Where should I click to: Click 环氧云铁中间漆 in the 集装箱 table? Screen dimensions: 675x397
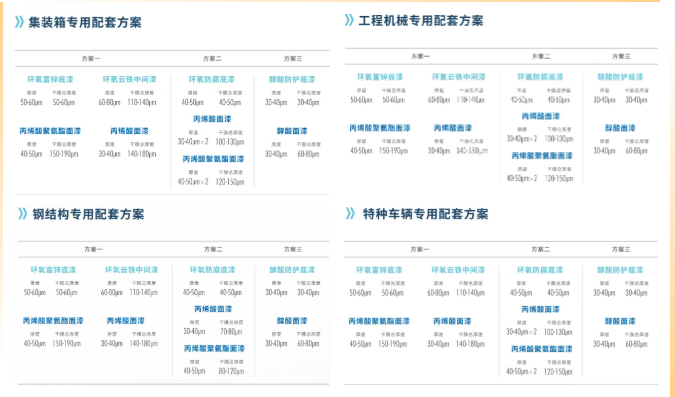coord(130,79)
